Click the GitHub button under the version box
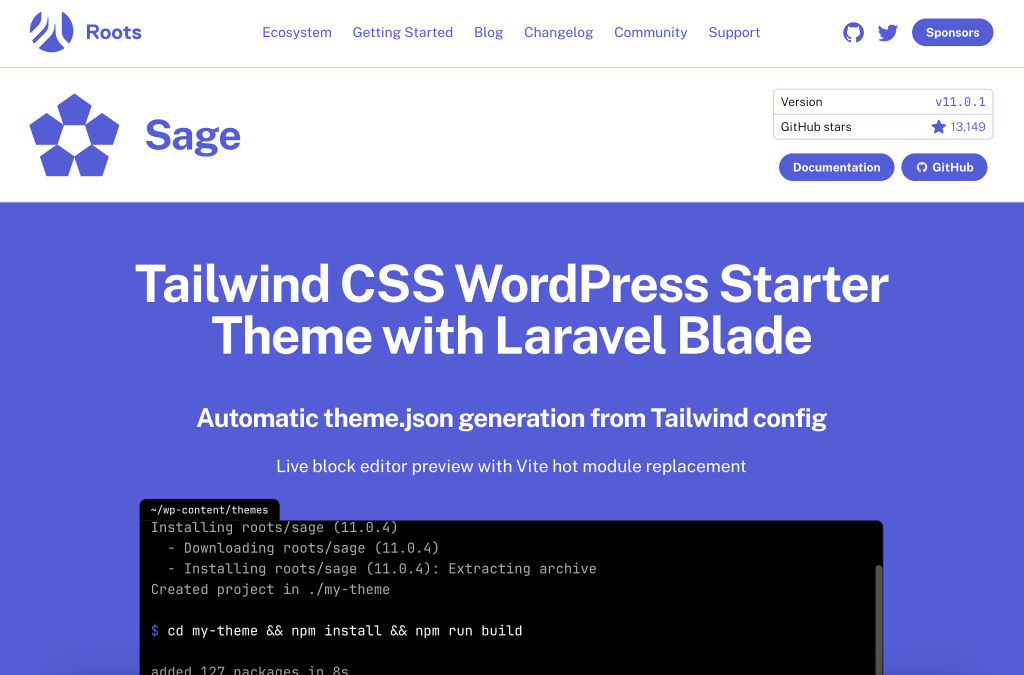Viewport: 1024px width, 675px height. pyautogui.click(x=944, y=167)
